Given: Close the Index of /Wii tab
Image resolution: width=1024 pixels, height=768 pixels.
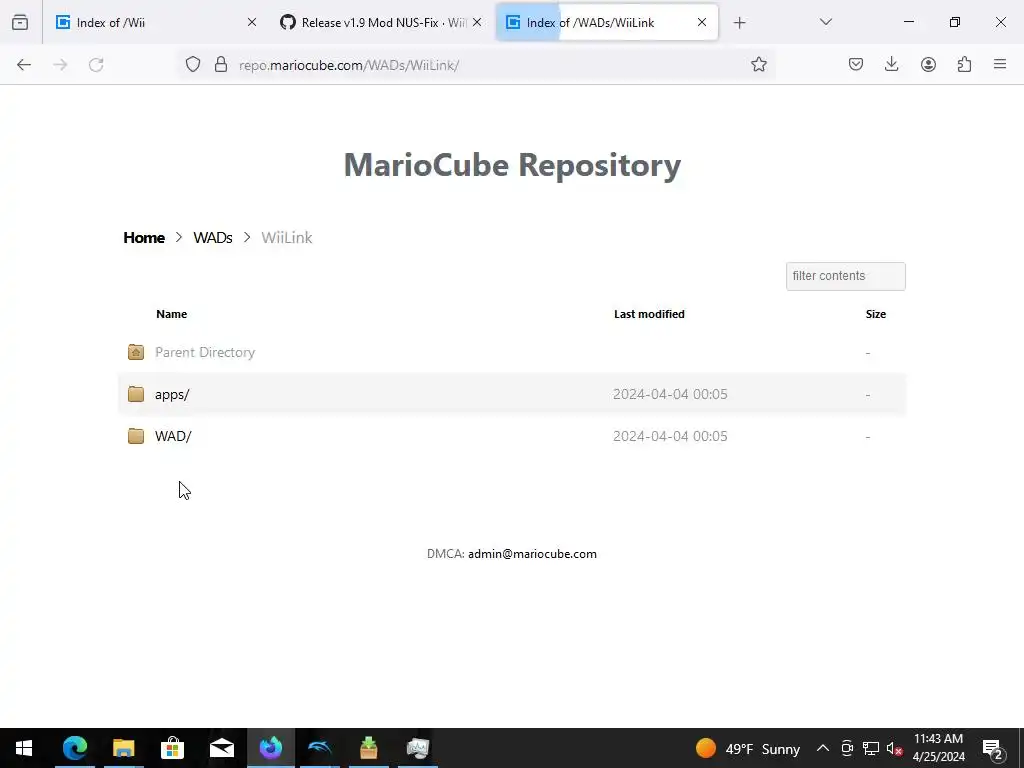Looking at the screenshot, I should (252, 22).
